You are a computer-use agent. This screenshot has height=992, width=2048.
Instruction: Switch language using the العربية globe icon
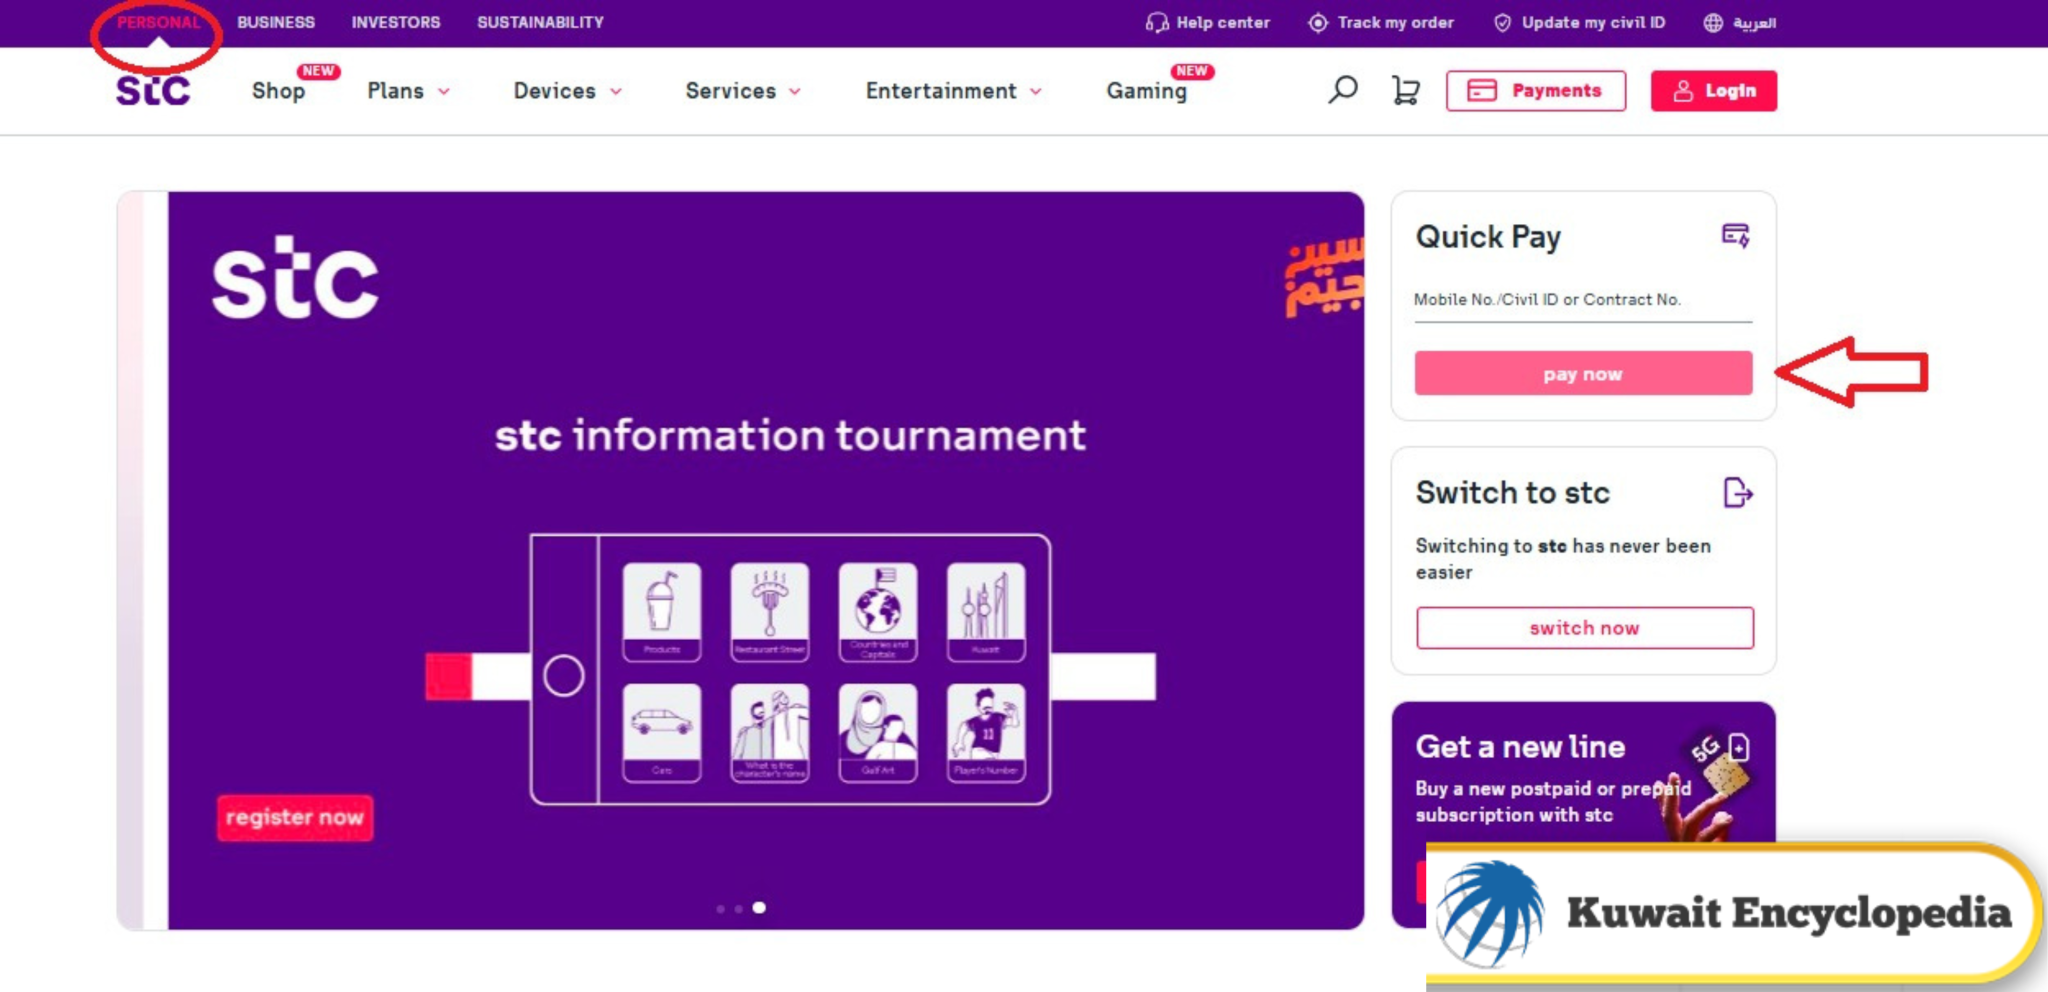click(1714, 22)
